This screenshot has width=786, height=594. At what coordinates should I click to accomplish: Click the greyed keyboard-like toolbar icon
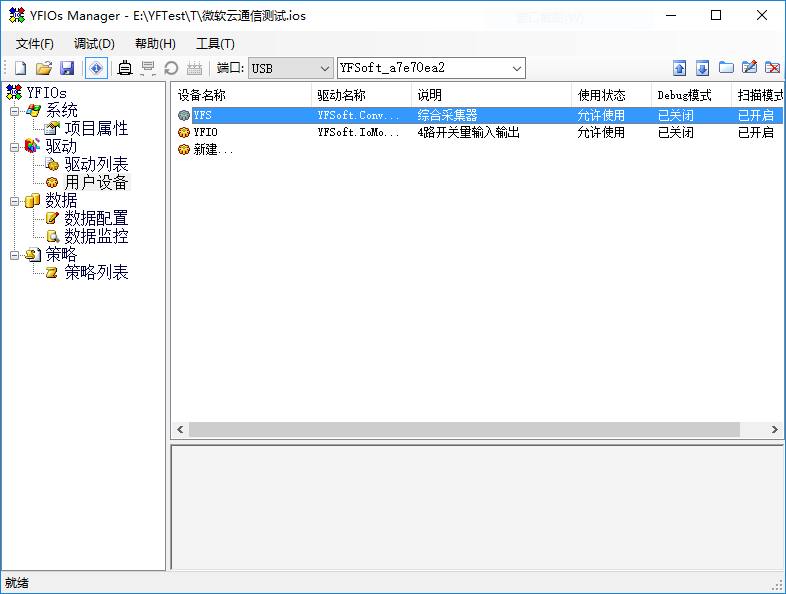[x=194, y=68]
